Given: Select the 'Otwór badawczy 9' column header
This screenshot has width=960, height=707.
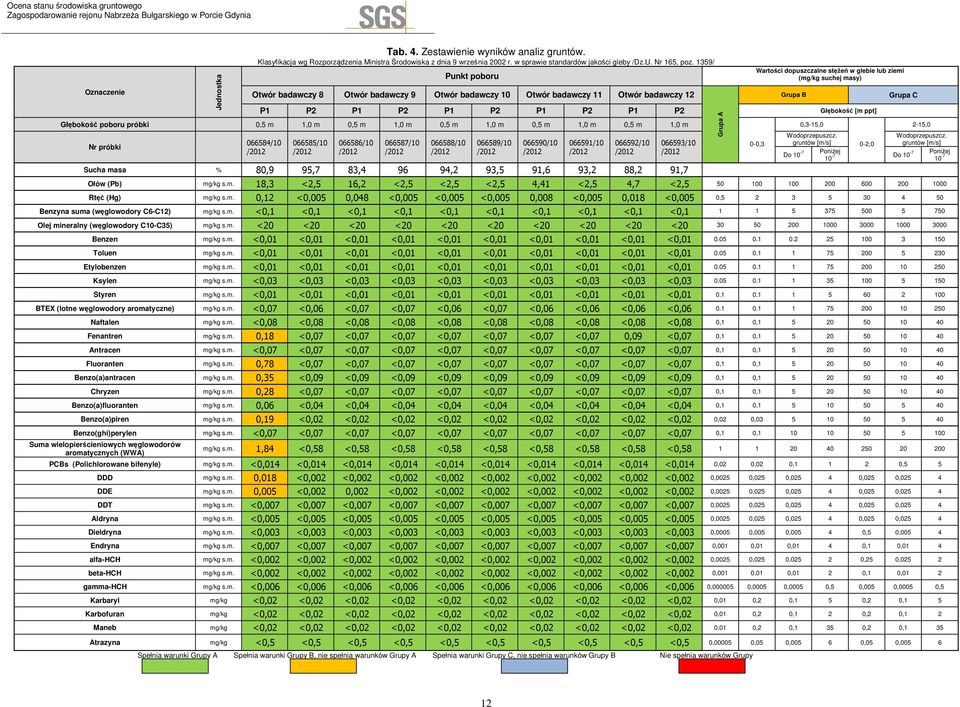Looking at the screenshot, I should tap(380, 95).
